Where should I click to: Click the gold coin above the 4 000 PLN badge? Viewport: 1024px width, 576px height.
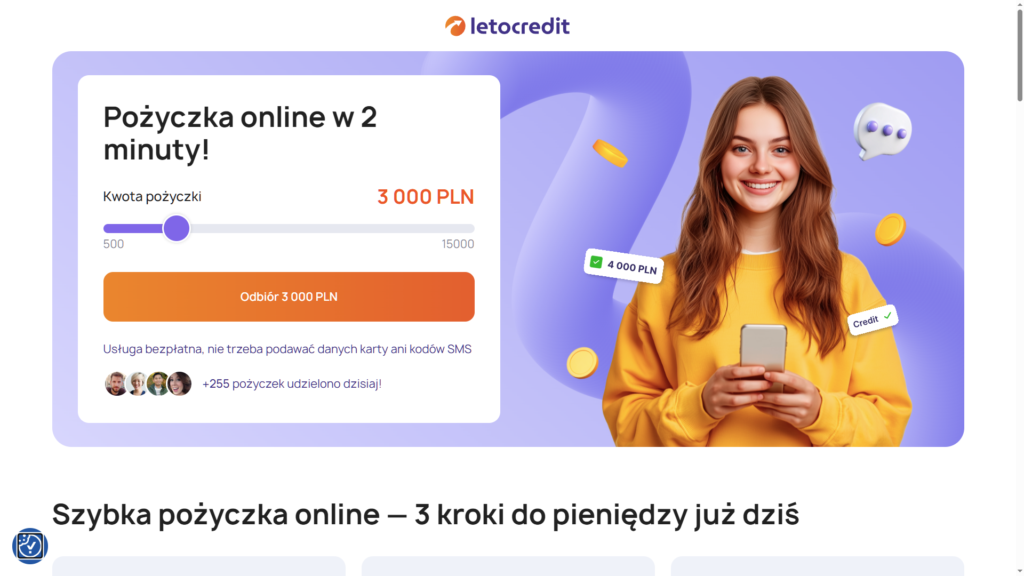[x=610, y=153]
